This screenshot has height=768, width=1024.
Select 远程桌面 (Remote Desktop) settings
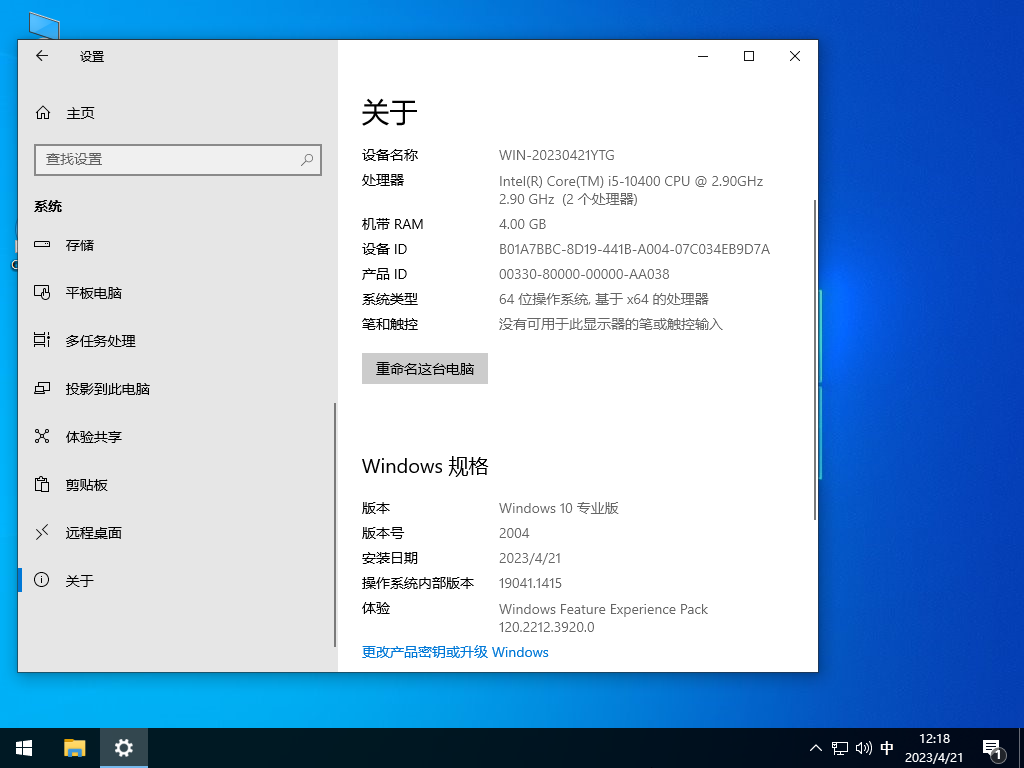click(95, 532)
